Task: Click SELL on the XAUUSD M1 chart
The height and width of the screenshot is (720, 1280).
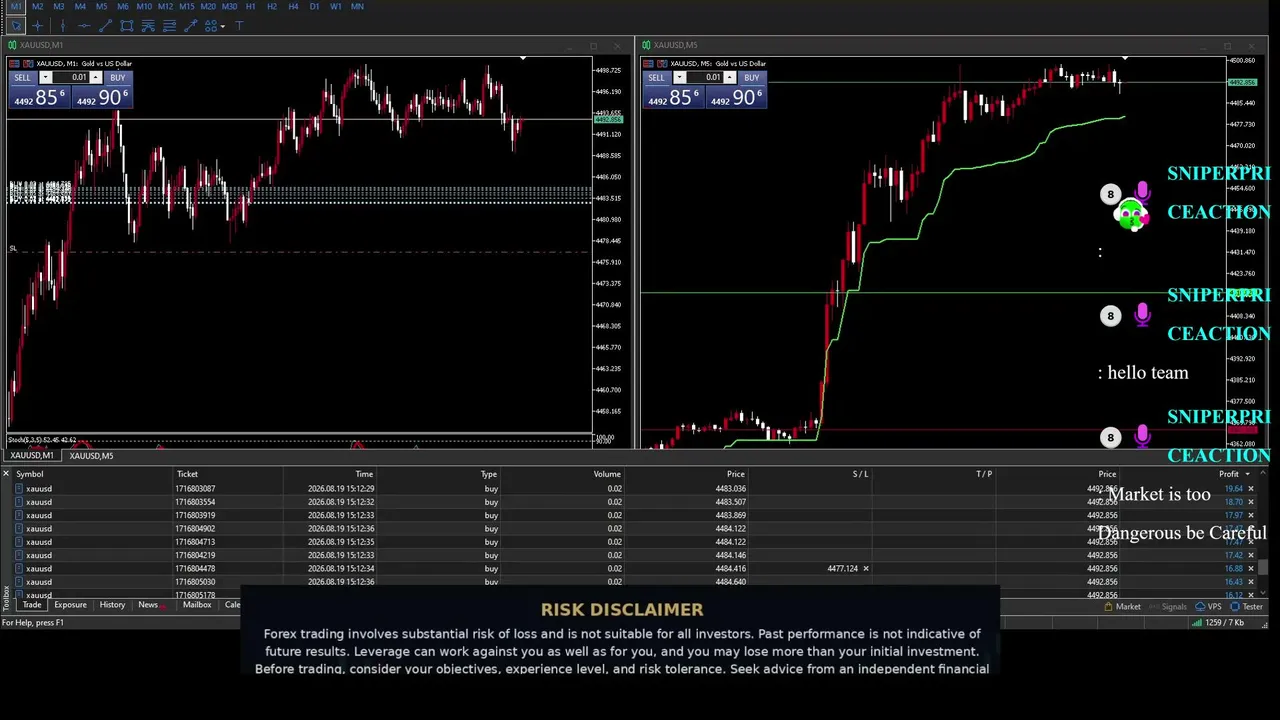Action: pos(22,78)
